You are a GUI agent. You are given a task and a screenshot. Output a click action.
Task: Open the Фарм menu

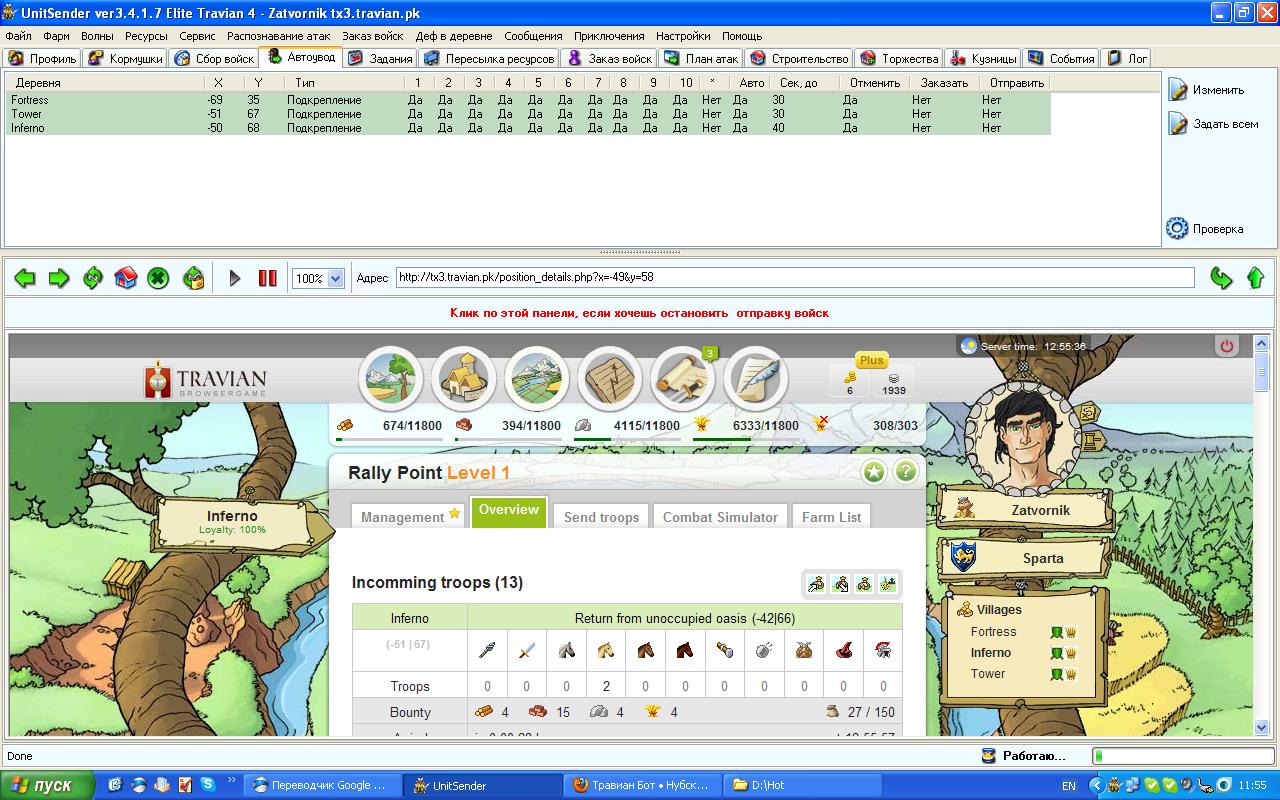56,36
